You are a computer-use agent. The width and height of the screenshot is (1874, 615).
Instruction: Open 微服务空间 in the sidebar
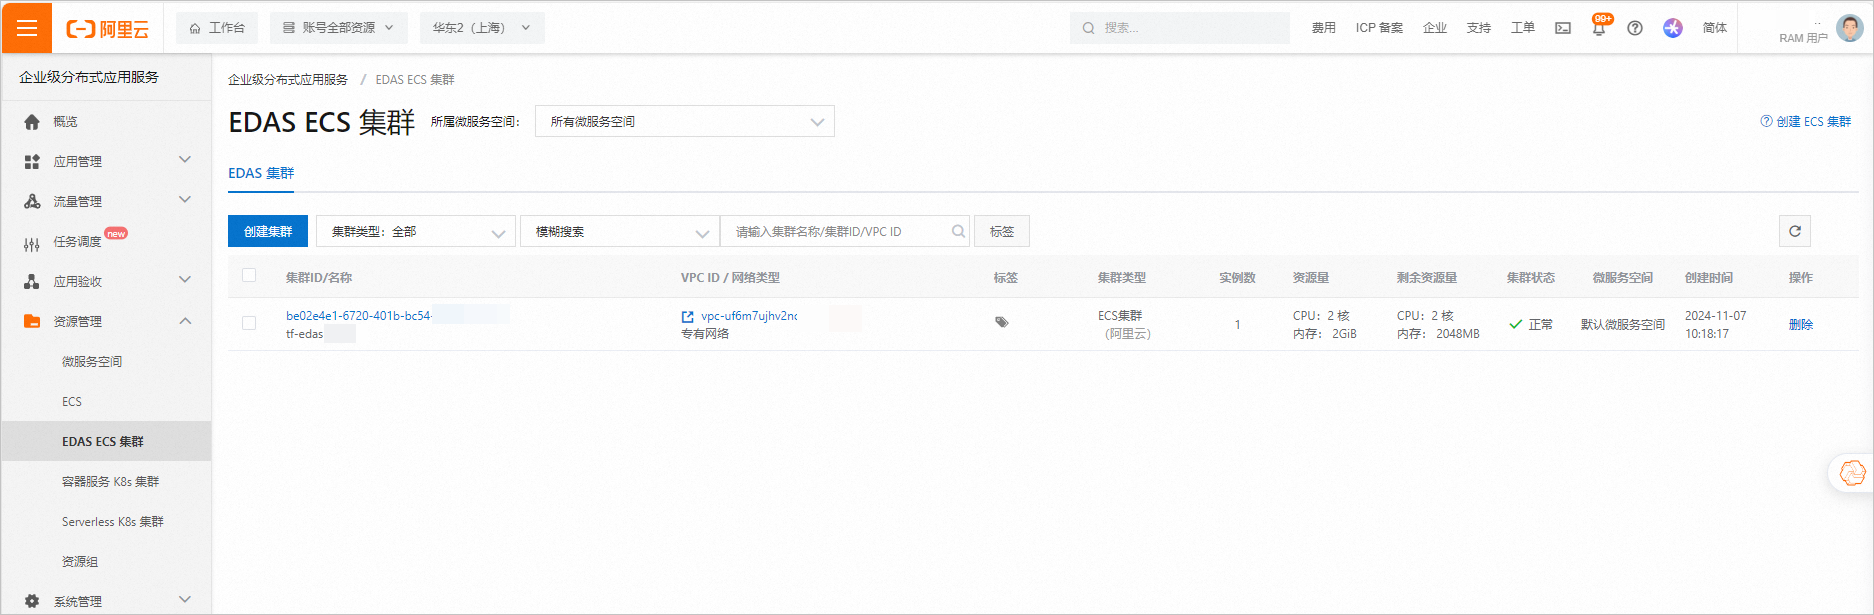(x=92, y=361)
